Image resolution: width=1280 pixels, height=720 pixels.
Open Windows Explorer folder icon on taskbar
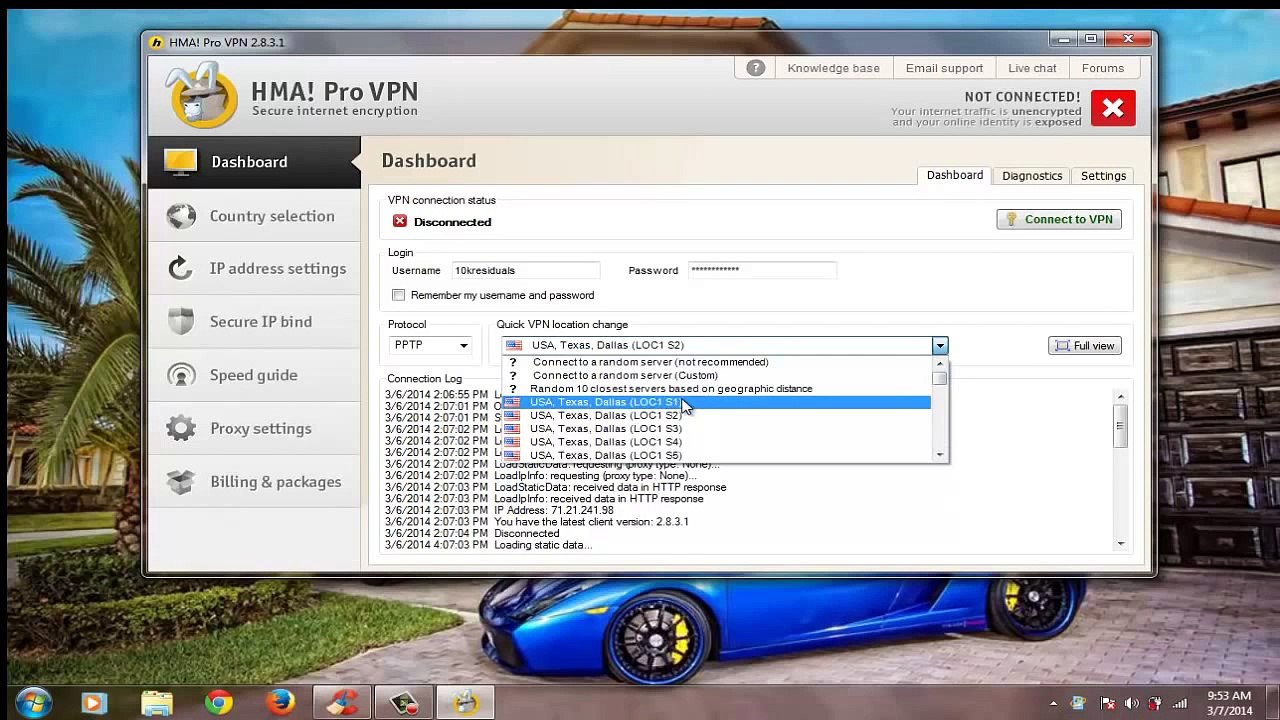point(157,702)
